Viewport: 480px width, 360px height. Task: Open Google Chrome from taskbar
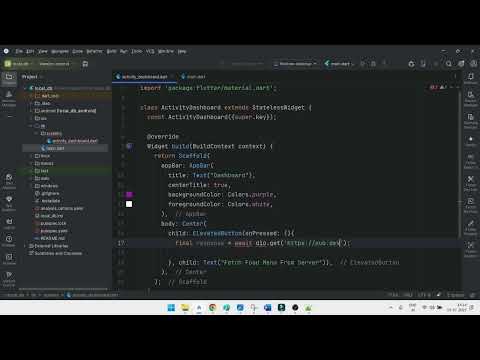212,307
